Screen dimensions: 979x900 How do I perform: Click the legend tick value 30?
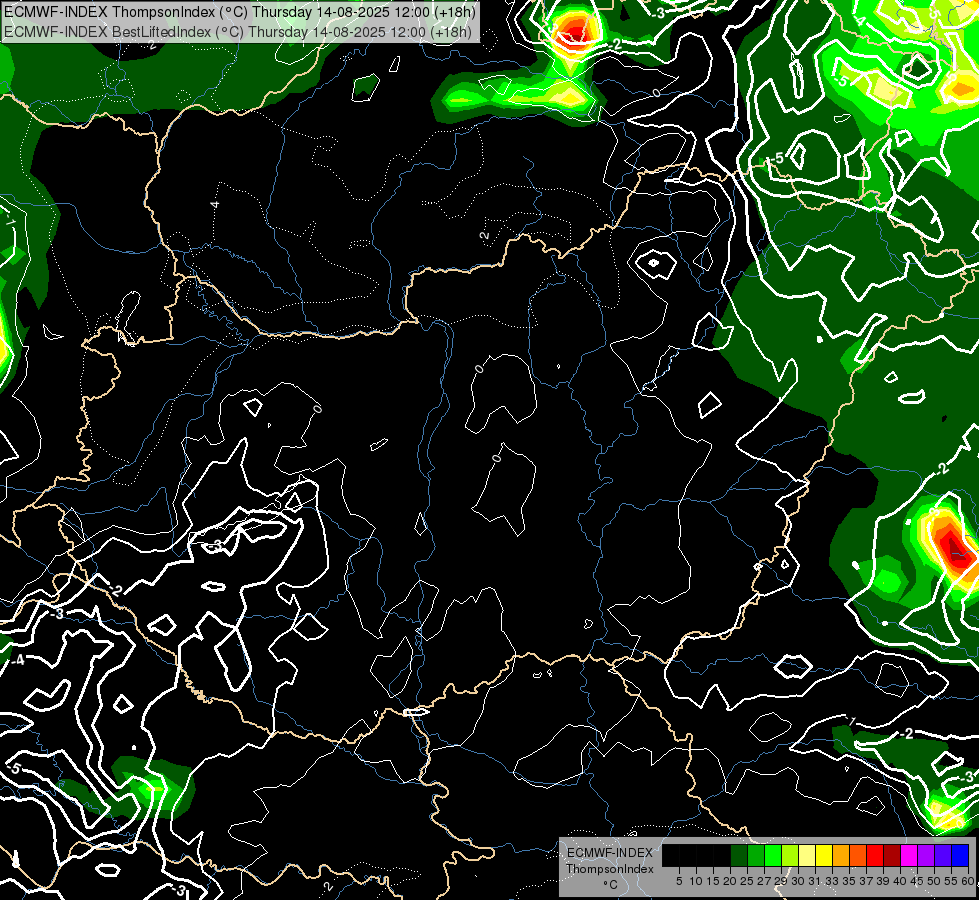(798, 881)
